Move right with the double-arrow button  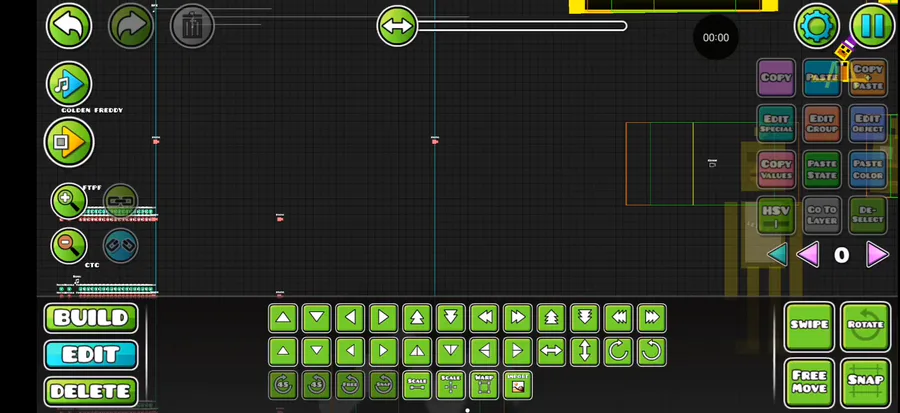coord(518,318)
